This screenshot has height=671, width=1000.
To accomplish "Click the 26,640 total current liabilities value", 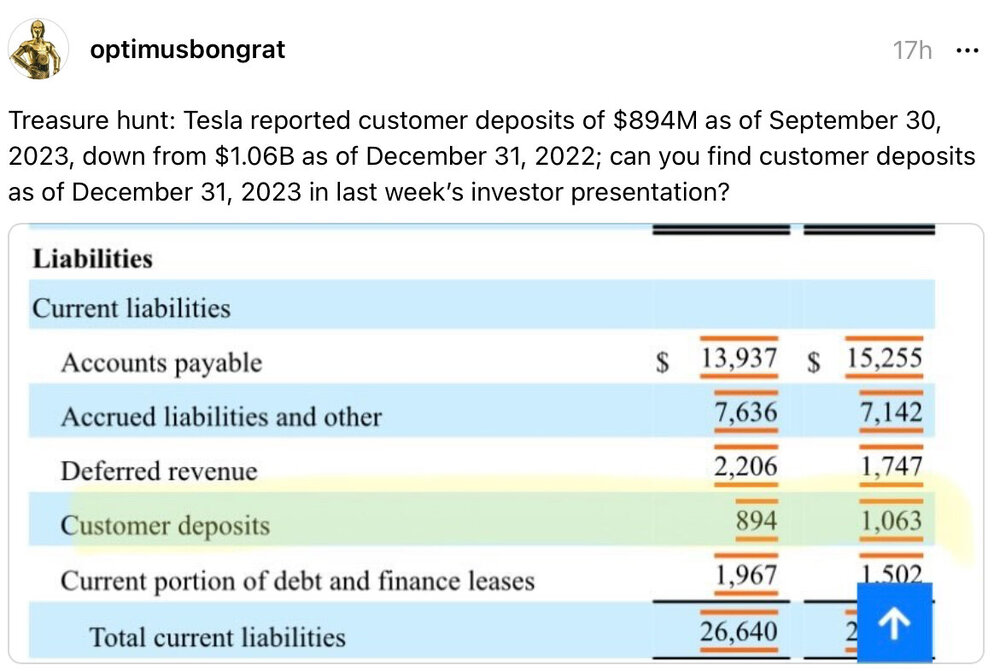I will [738, 631].
